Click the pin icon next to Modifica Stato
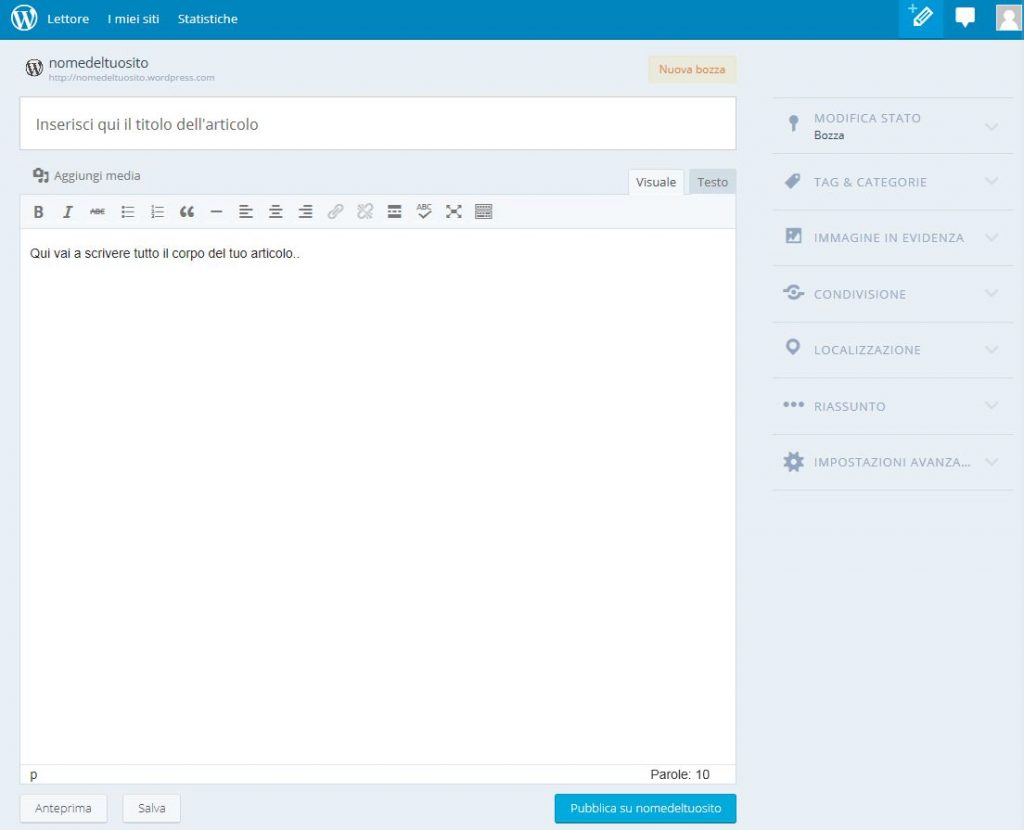 pos(793,123)
